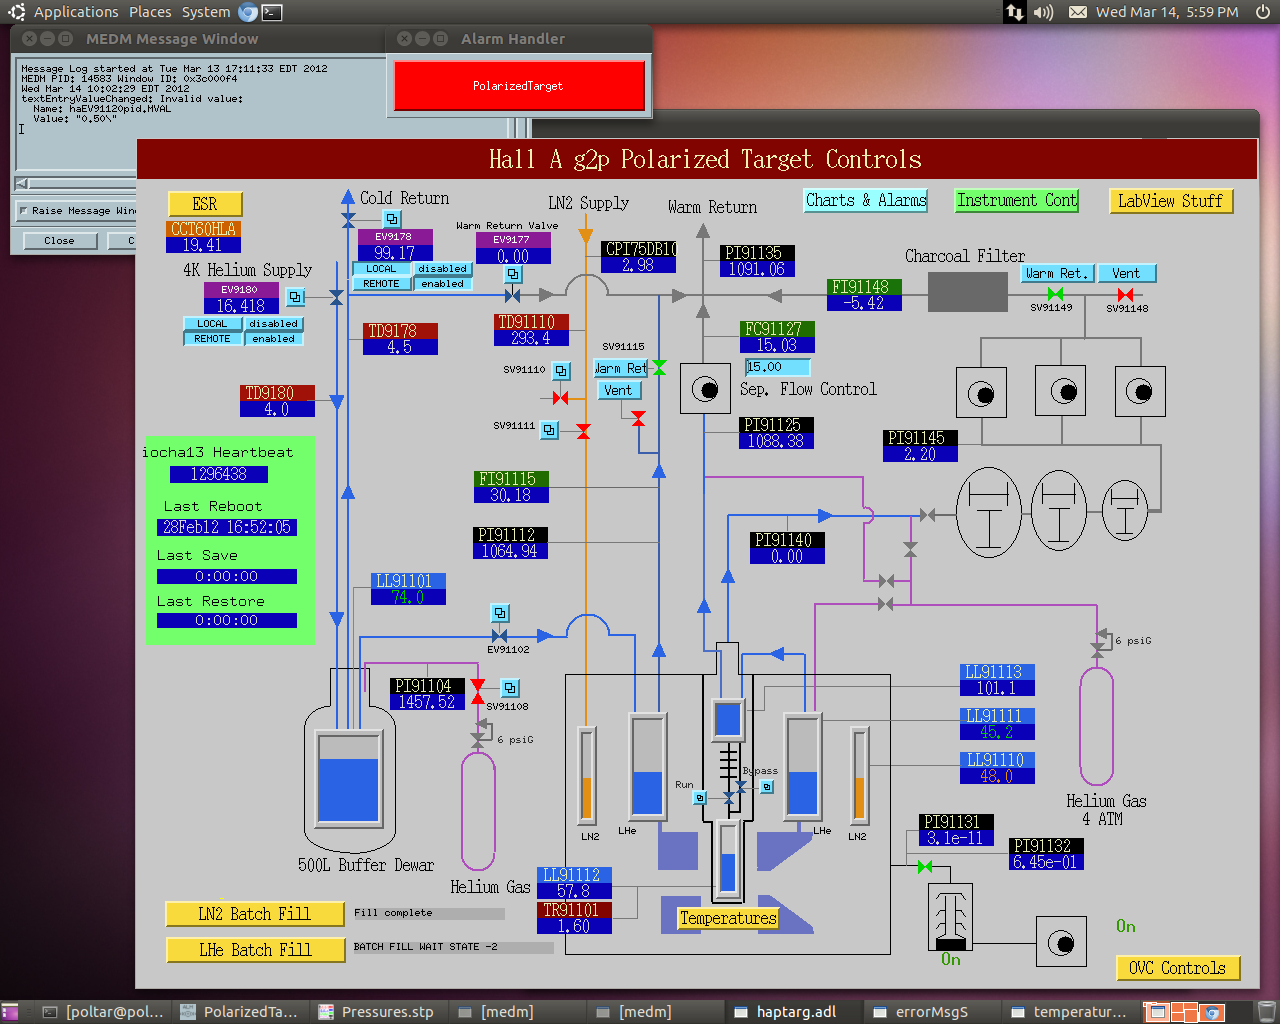Open Temperatures display menu
This screenshot has width=1280, height=1024.
tap(728, 918)
